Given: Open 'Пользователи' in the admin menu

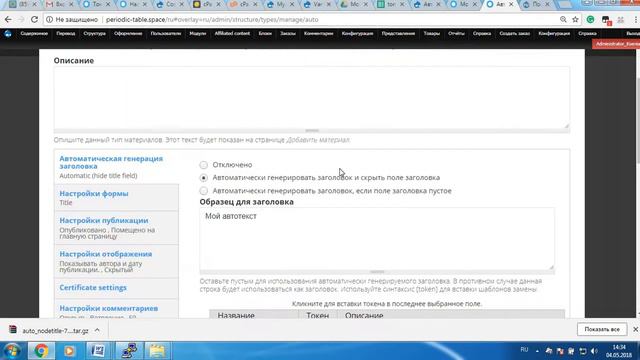Looking at the screenshot, I should 166,33.
